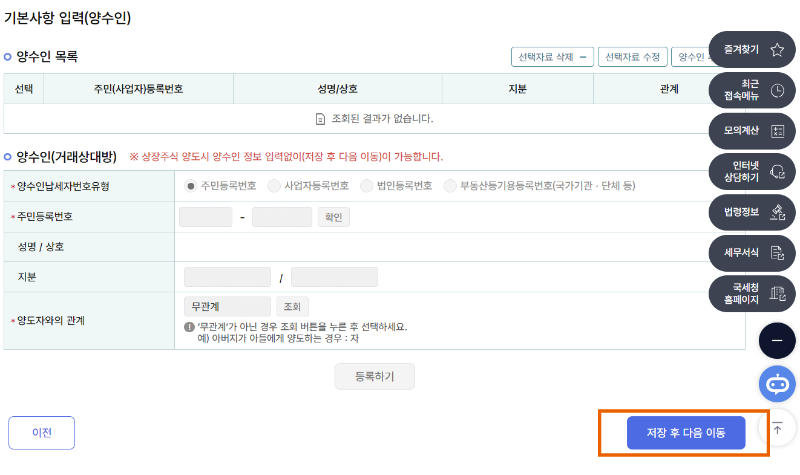Viewport: 800px width, 475px height.
Task: Select the 법인등록번호 radio option
Action: 366,186
